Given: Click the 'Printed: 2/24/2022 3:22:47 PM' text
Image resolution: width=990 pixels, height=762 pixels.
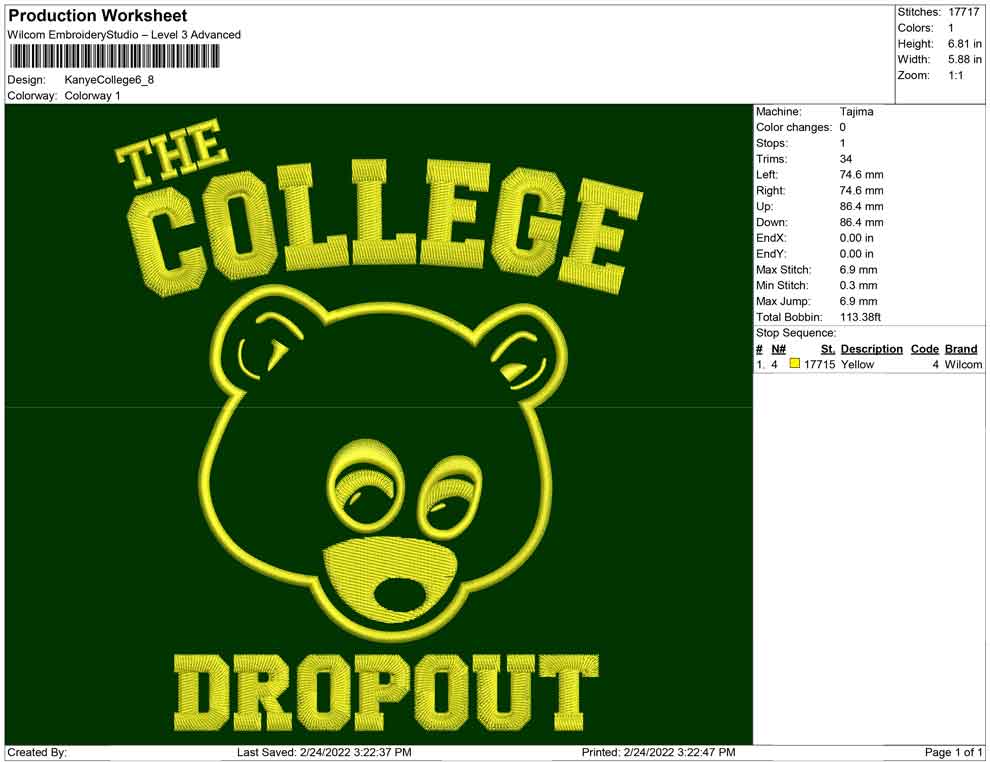Looking at the screenshot, I should pos(659,752).
